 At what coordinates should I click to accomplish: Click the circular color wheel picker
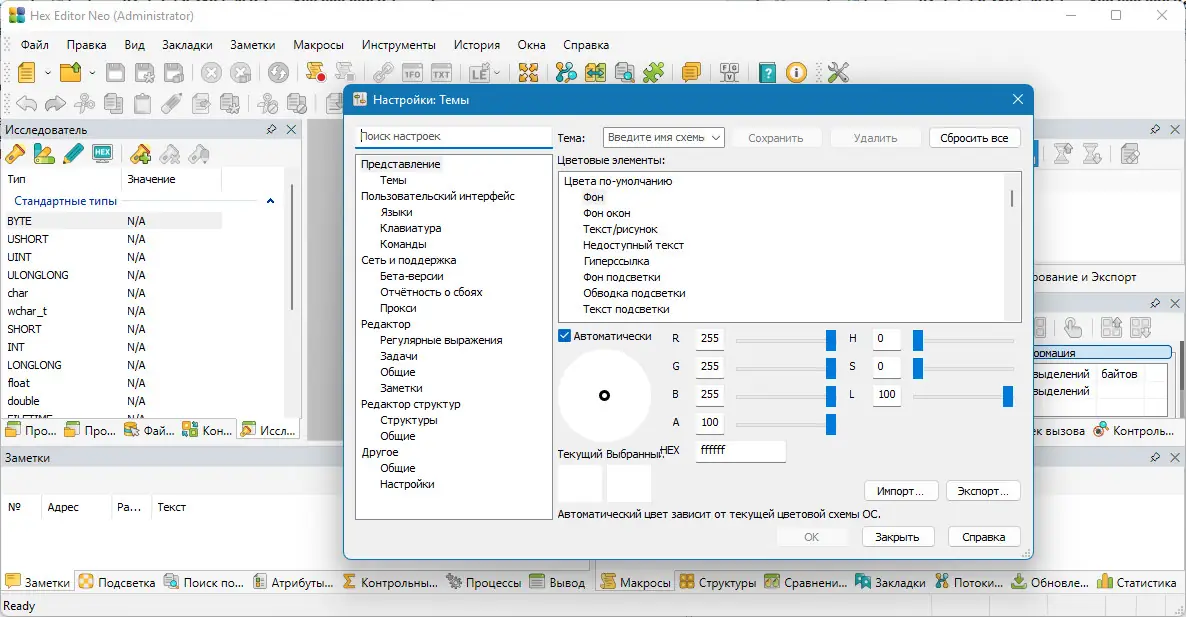point(604,395)
